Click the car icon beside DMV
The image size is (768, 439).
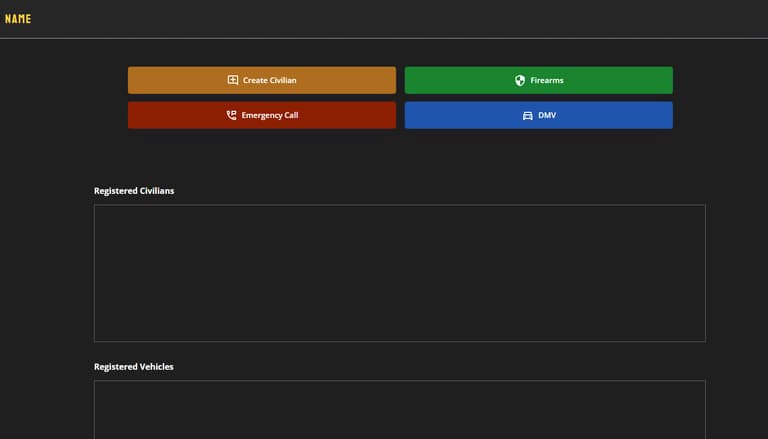pyautogui.click(x=528, y=116)
